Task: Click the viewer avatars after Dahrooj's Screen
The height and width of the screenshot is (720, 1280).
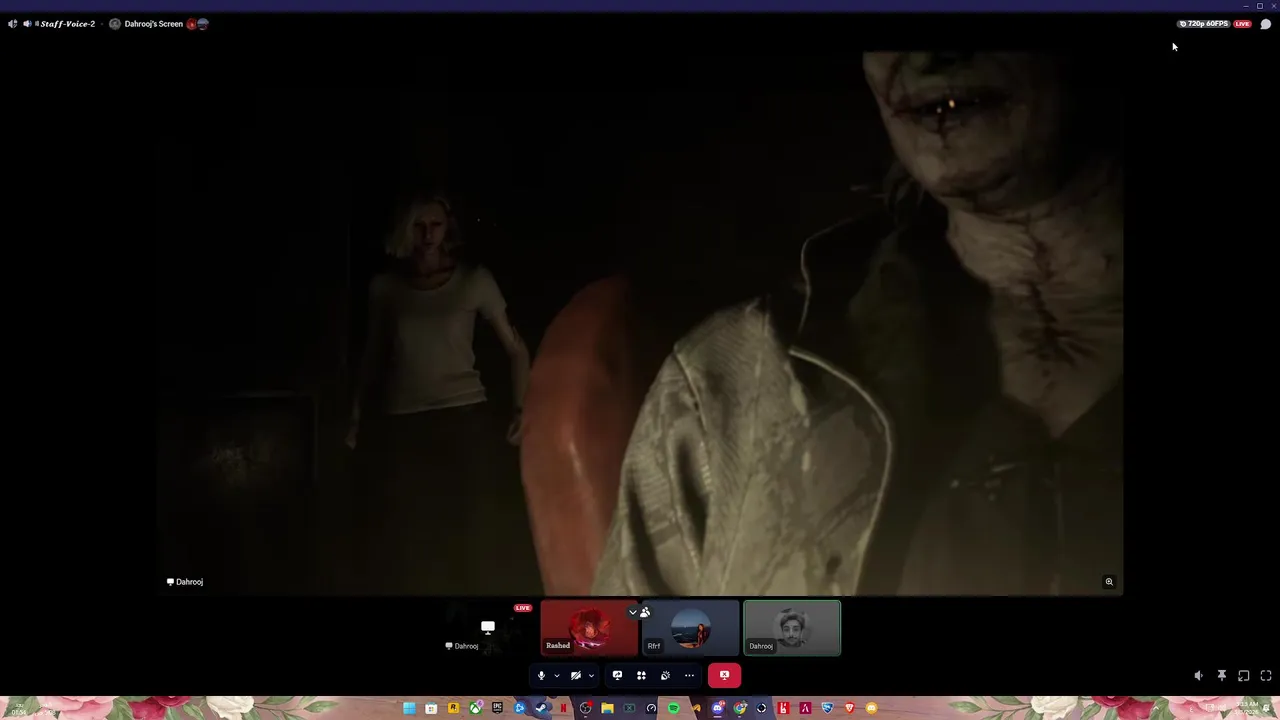Action: [198, 24]
